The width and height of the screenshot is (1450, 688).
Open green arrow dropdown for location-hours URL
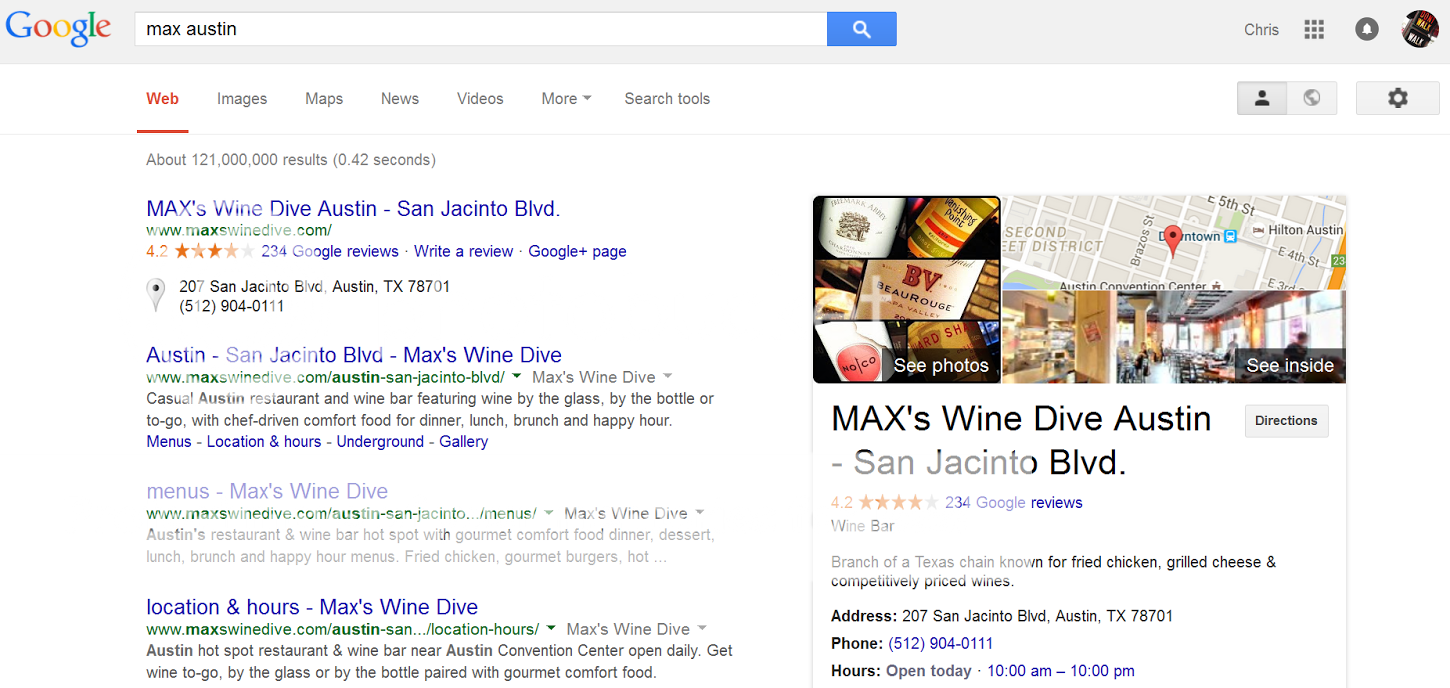550,629
